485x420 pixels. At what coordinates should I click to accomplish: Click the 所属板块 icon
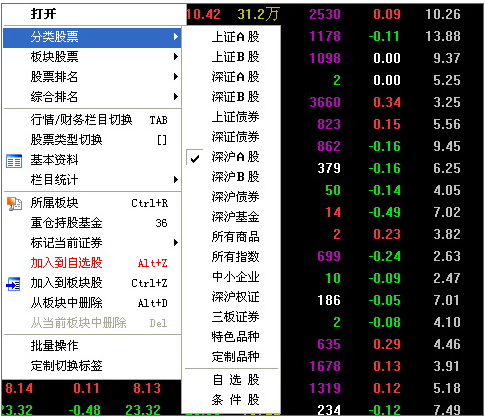(x=14, y=204)
